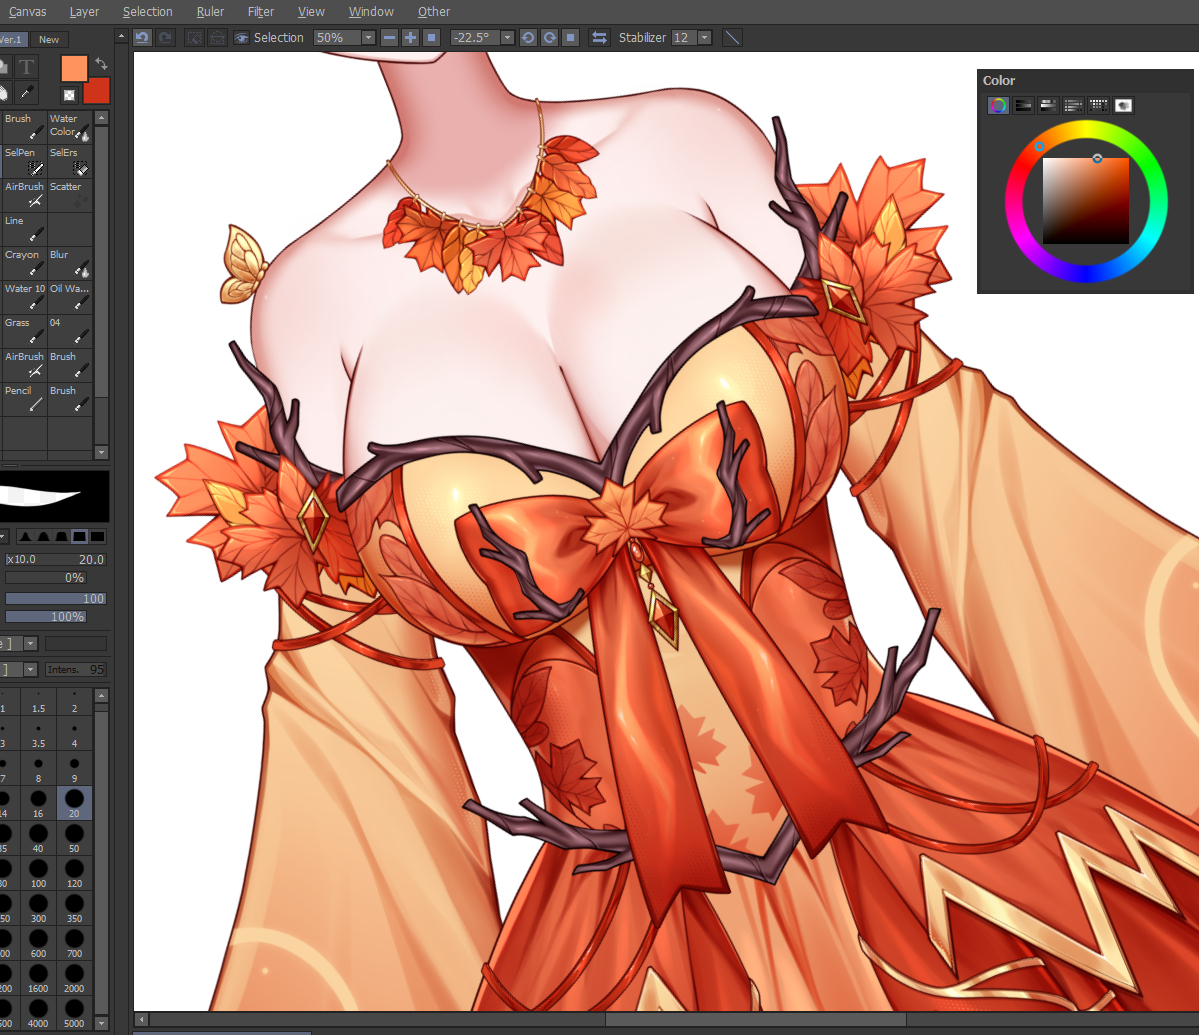Click the zoom in plus button
The height and width of the screenshot is (1035, 1199).
click(410, 37)
